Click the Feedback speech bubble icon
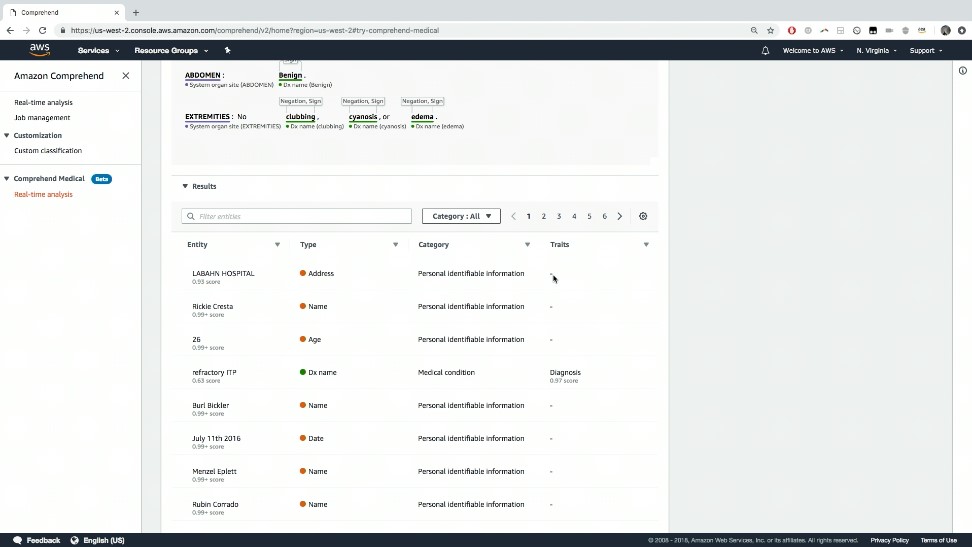The height and width of the screenshot is (547, 972). click(x=17, y=540)
